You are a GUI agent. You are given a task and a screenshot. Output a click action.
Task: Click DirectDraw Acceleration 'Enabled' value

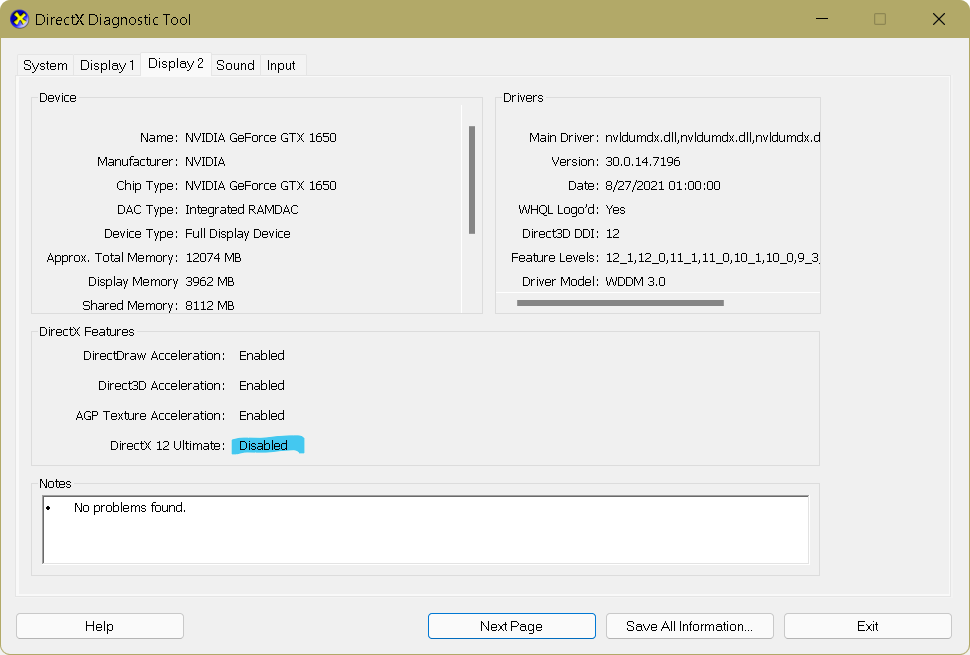tap(262, 356)
